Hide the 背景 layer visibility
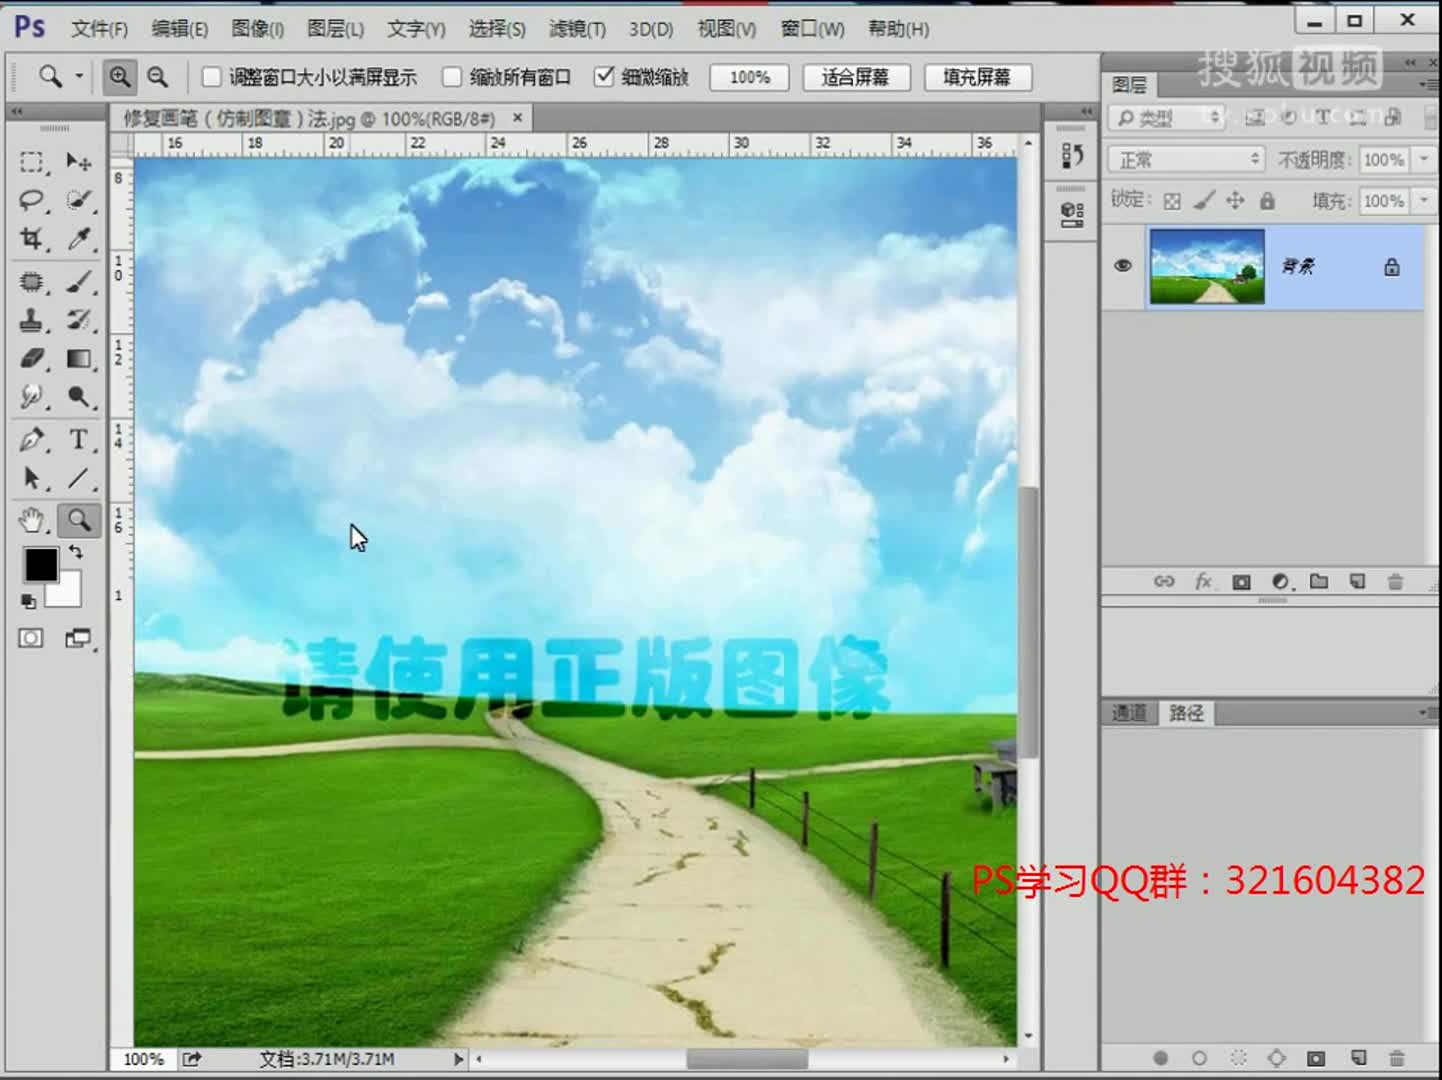Image resolution: width=1442 pixels, height=1080 pixels. coord(1122,265)
